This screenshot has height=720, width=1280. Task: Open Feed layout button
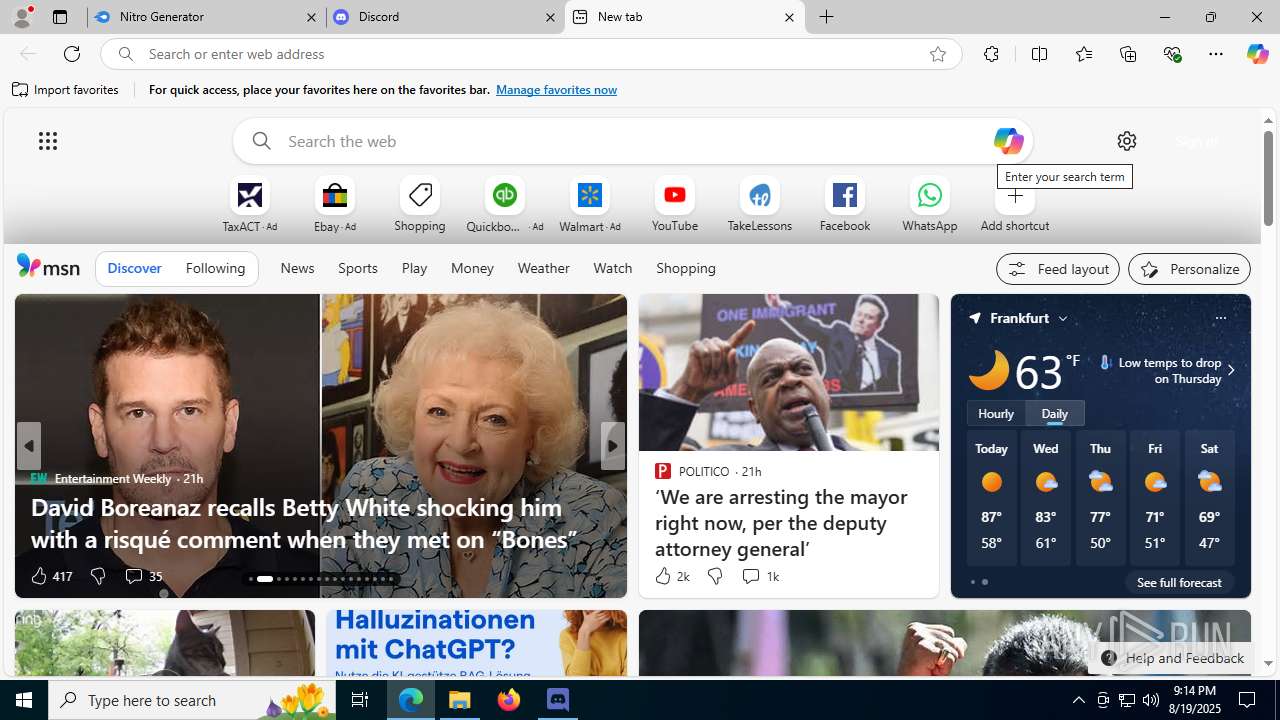pyautogui.click(x=1058, y=269)
